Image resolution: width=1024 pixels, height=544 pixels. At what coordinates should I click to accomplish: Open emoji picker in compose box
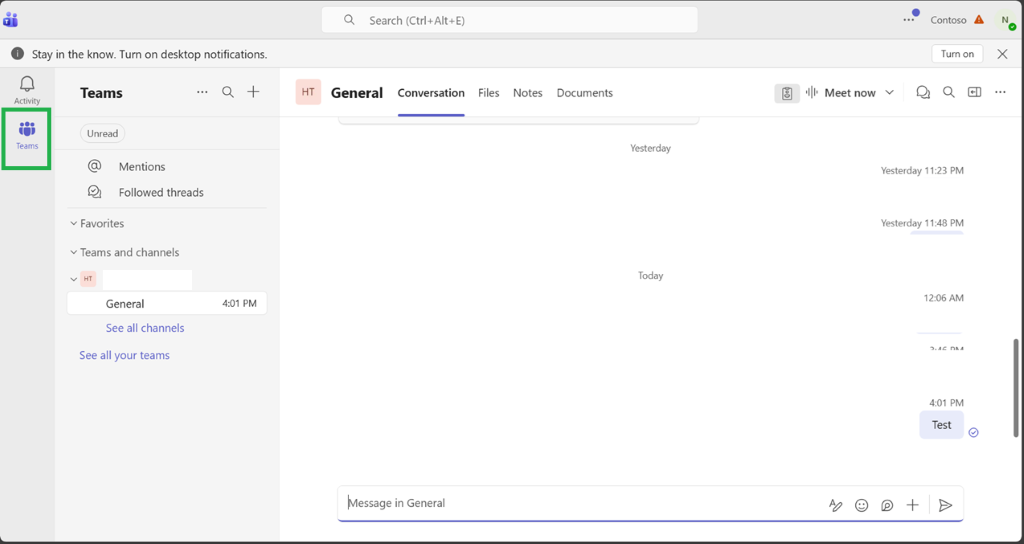pos(861,505)
